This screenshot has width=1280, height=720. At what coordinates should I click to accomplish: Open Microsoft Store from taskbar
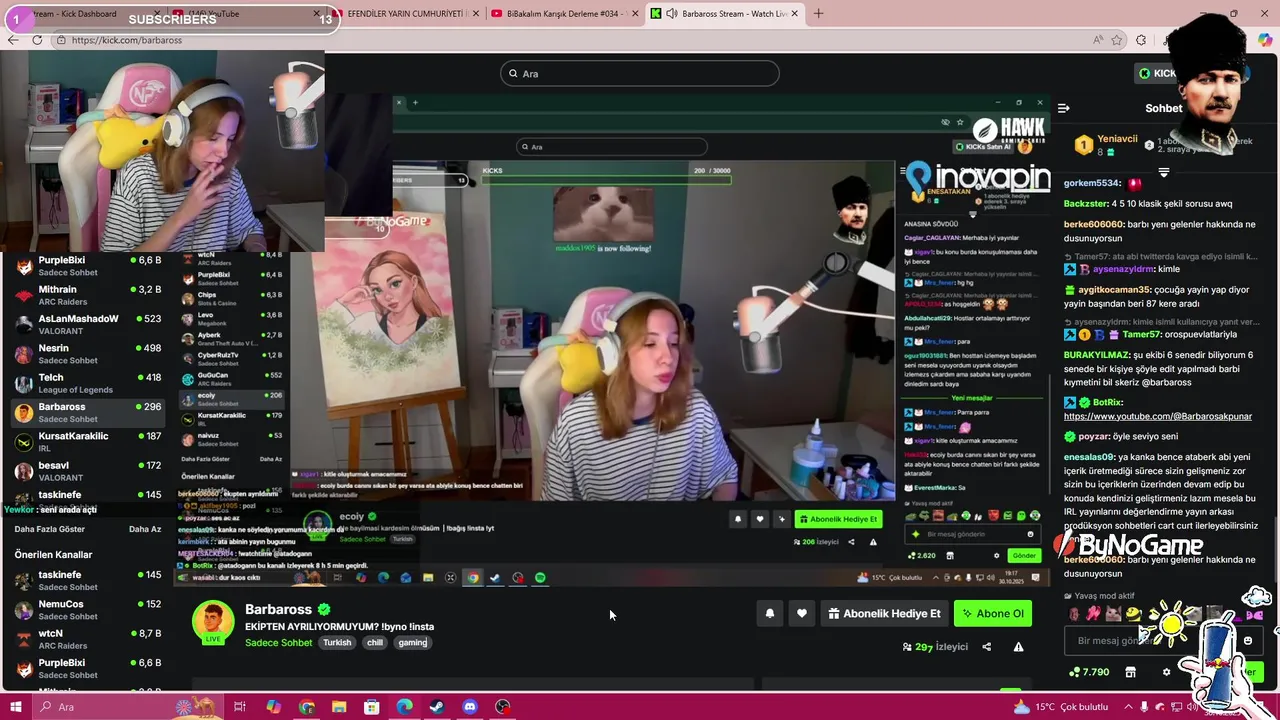[372, 707]
